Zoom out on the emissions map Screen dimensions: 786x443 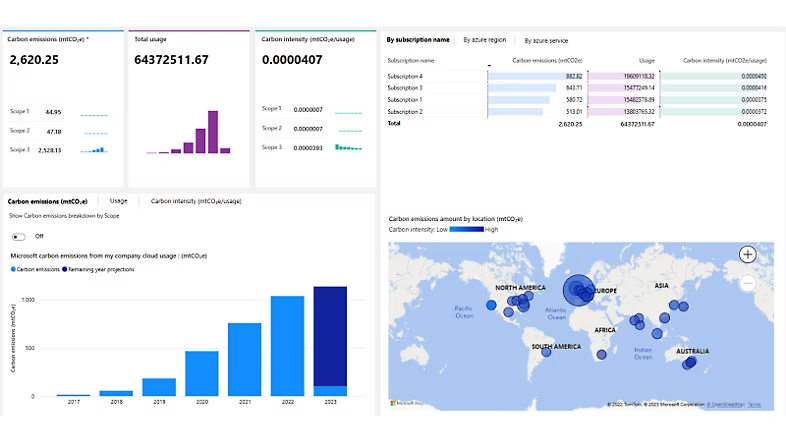click(747, 283)
